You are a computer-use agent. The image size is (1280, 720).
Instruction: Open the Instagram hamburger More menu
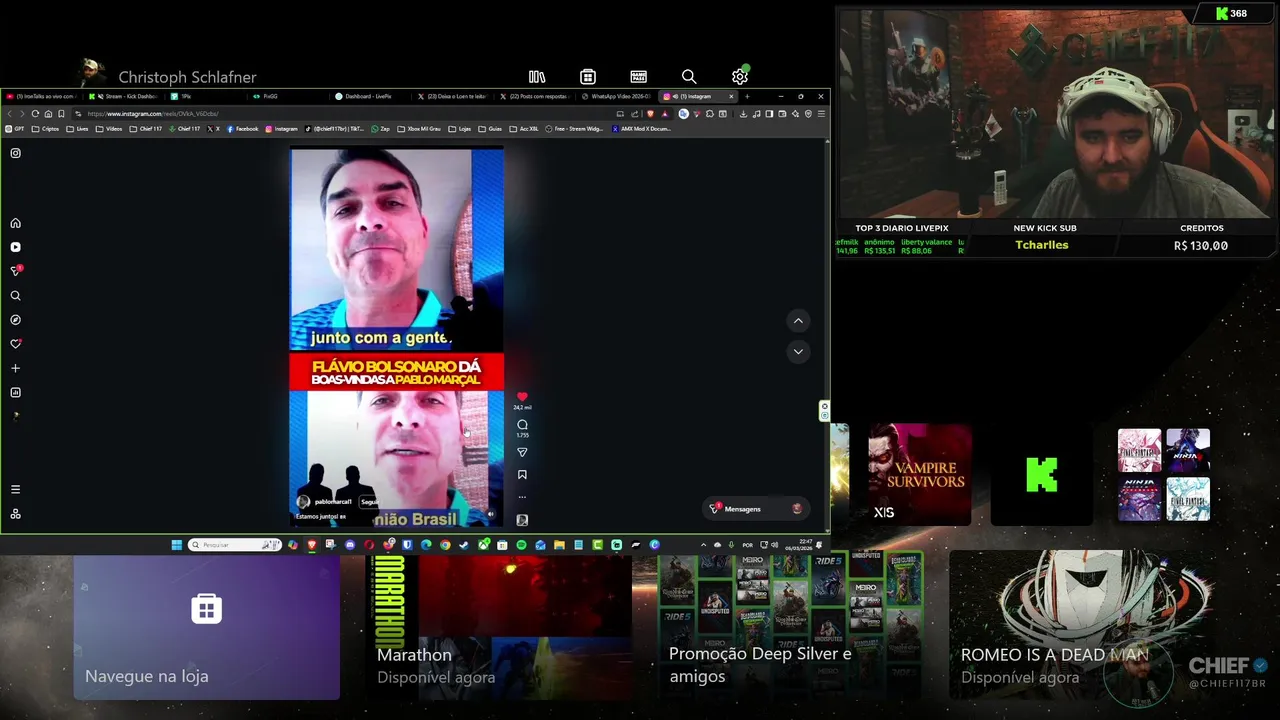click(x=15, y=489)
